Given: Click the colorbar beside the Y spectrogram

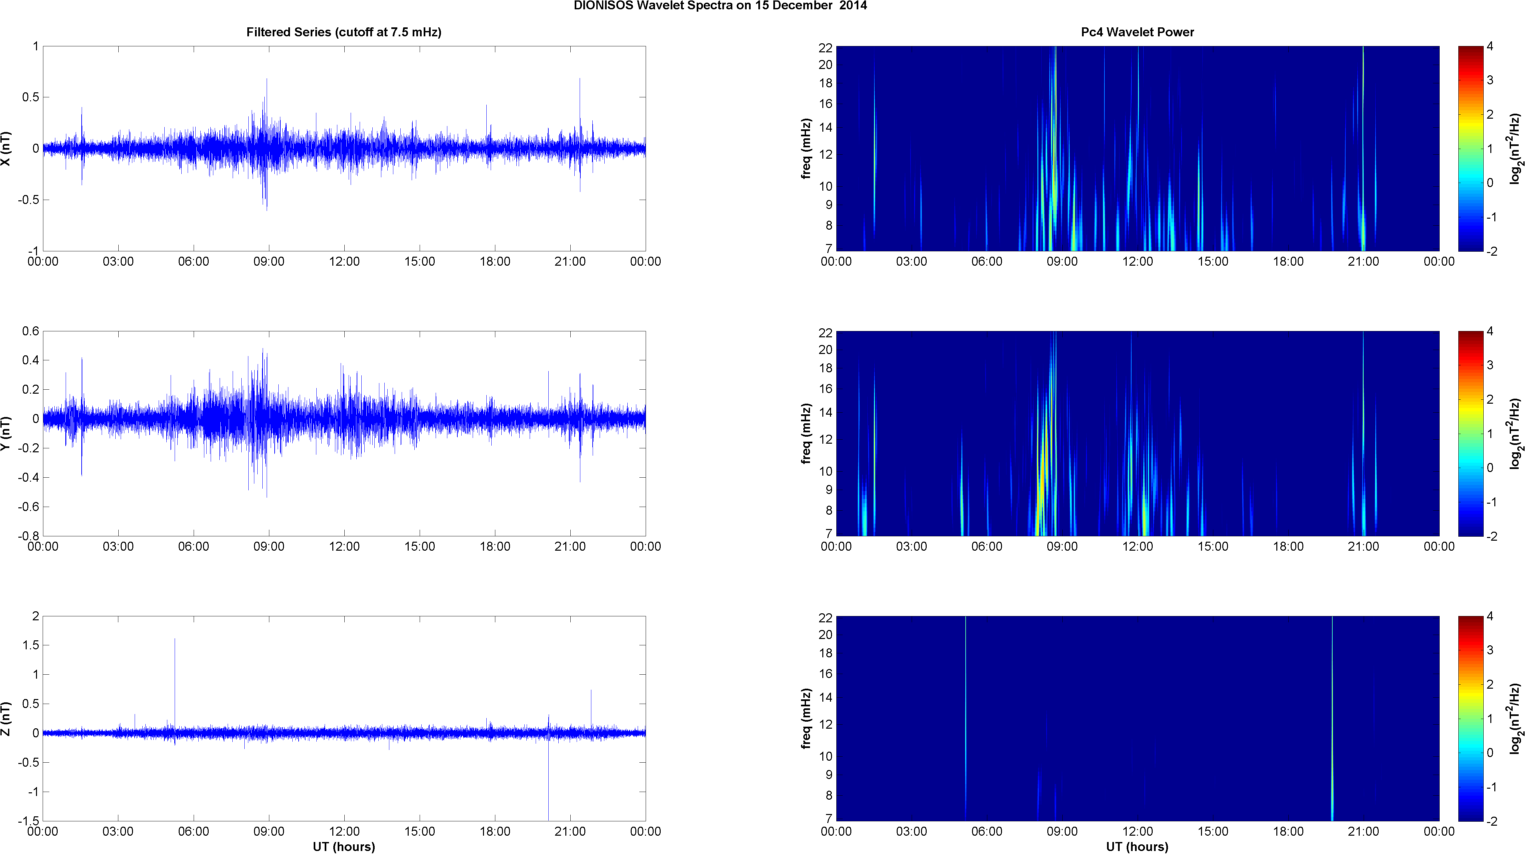Looking at the screenshot, I should coord(1470,433).
